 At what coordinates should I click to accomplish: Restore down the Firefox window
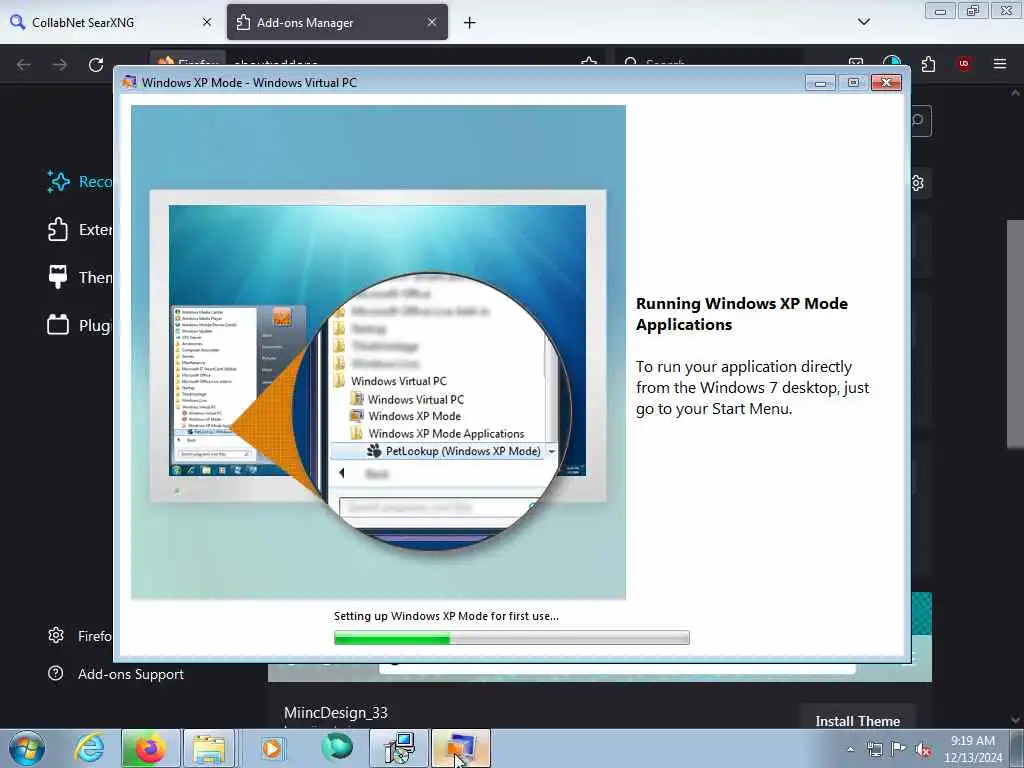point(973,11)
